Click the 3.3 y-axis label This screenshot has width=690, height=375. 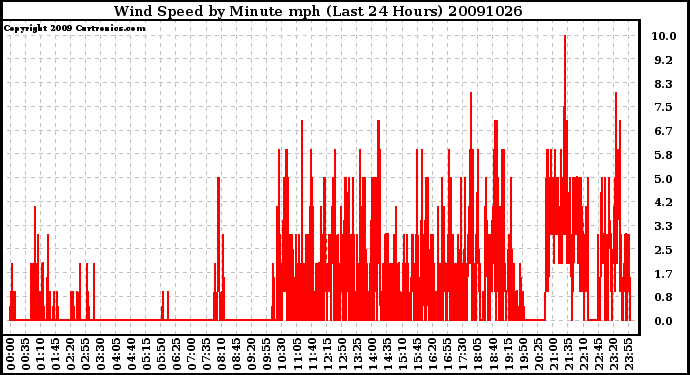pos(664,226)
